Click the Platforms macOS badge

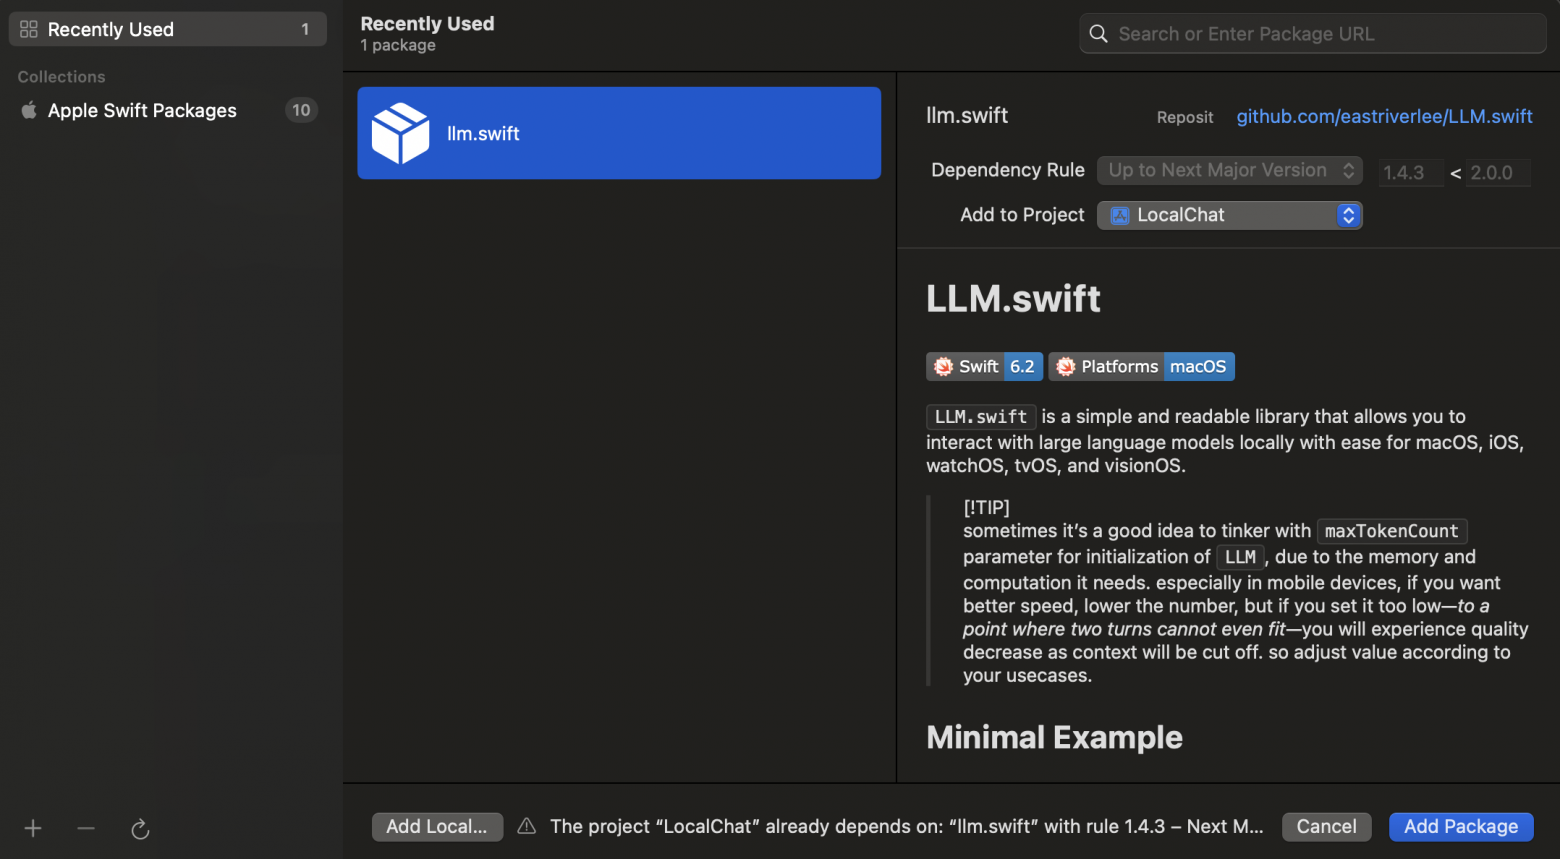click(x=1141, y=366)
